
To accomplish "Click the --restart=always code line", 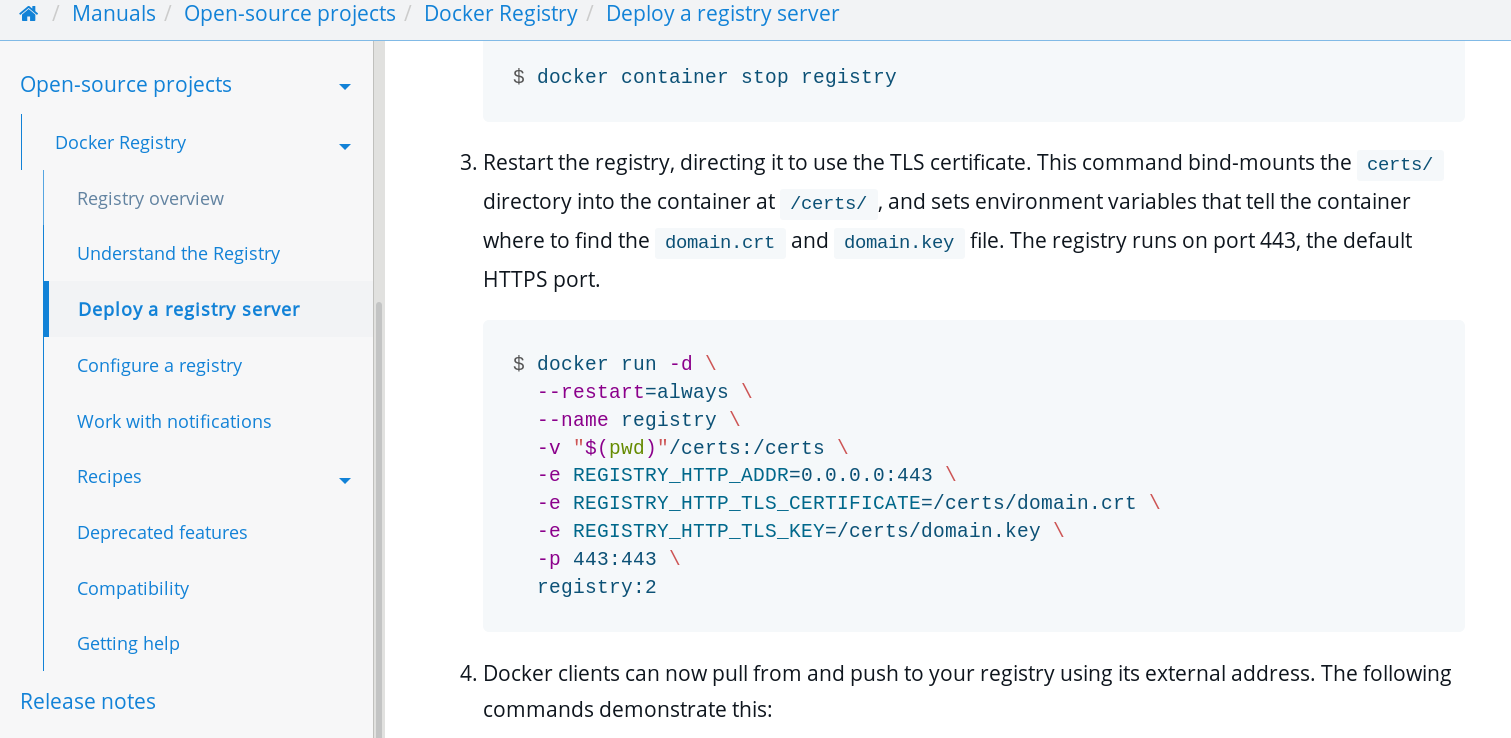I will 644,392.
